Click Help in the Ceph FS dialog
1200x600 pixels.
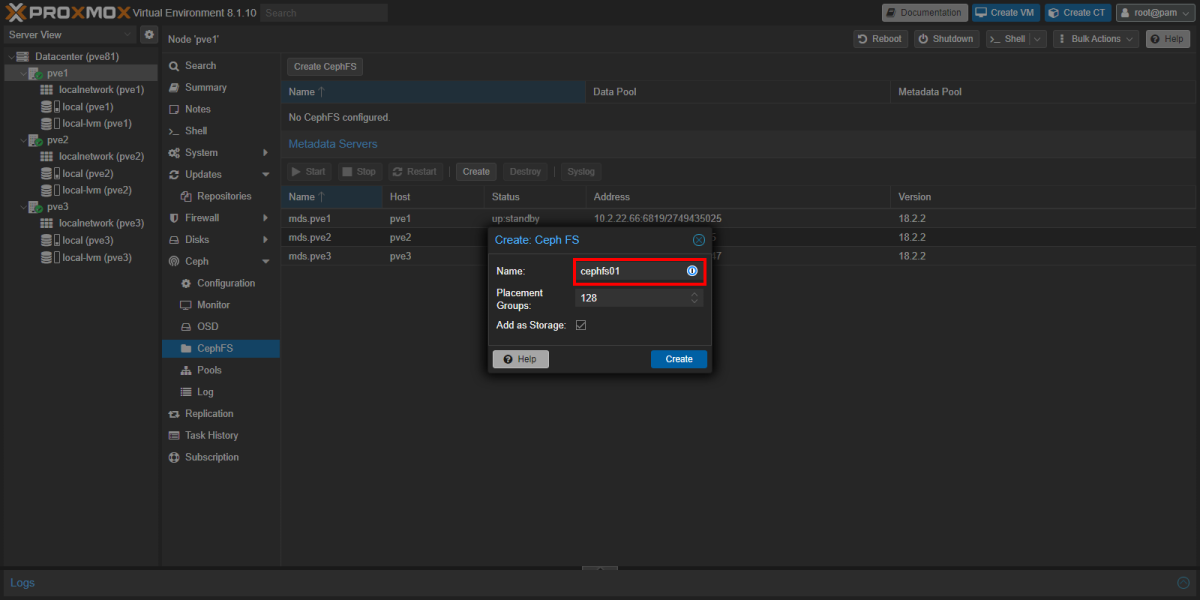coord(521,359)
